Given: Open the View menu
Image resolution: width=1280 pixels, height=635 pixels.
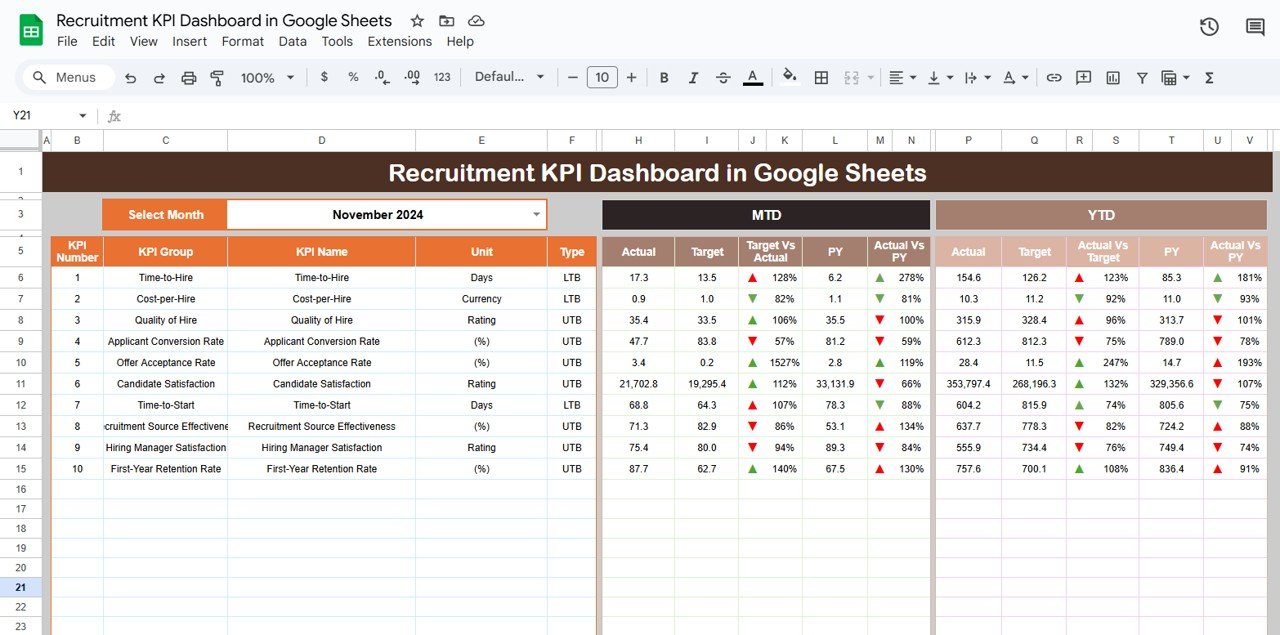Looking at the screenshot, I should (x=143, y=41).
